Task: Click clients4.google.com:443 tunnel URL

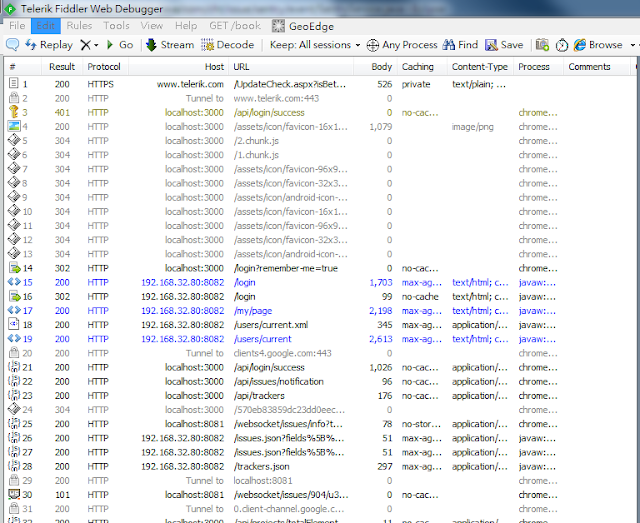Action: [282, 353]
